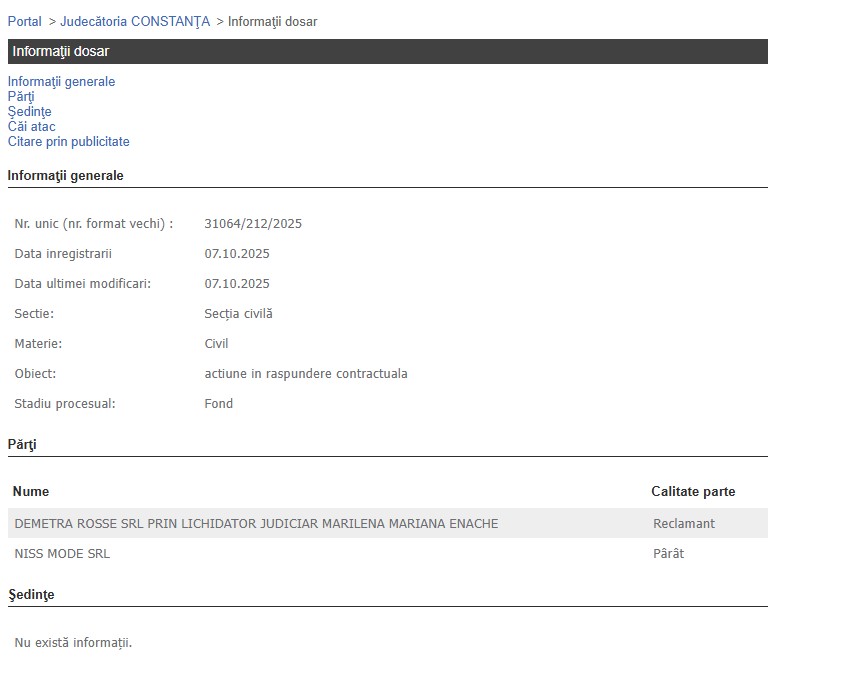The width and height of the screenshot is (844, 673).
Task: Click the Calitate parte column header
Action: click(693, 491)
